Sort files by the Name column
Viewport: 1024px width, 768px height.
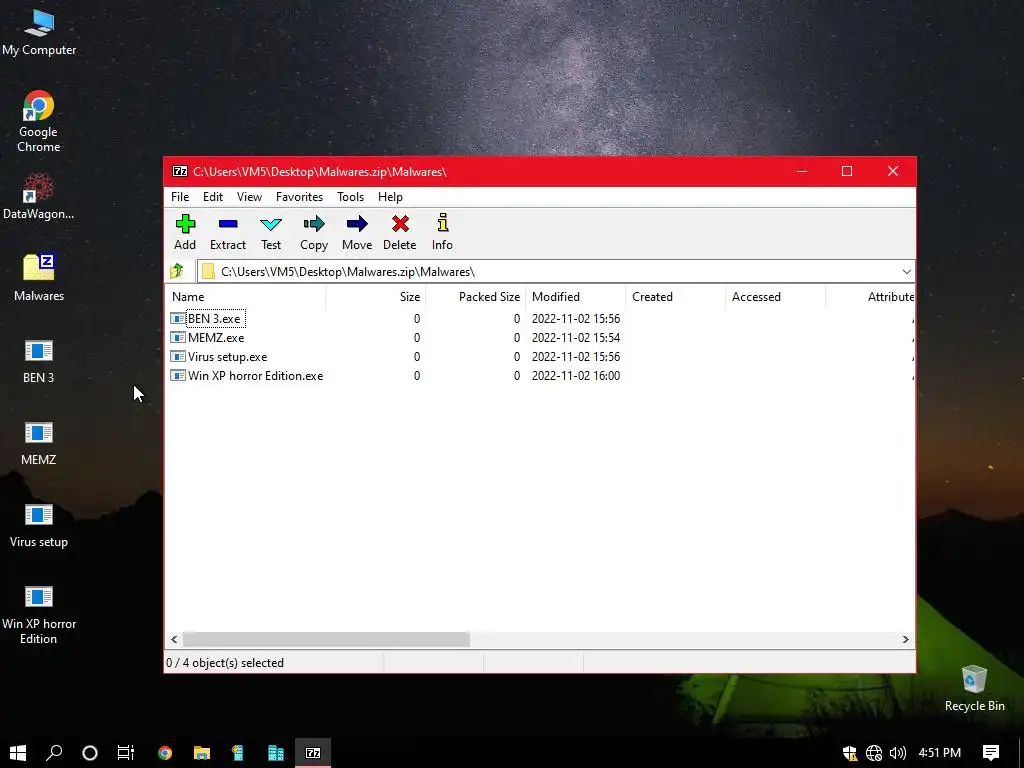coord(245,296)
